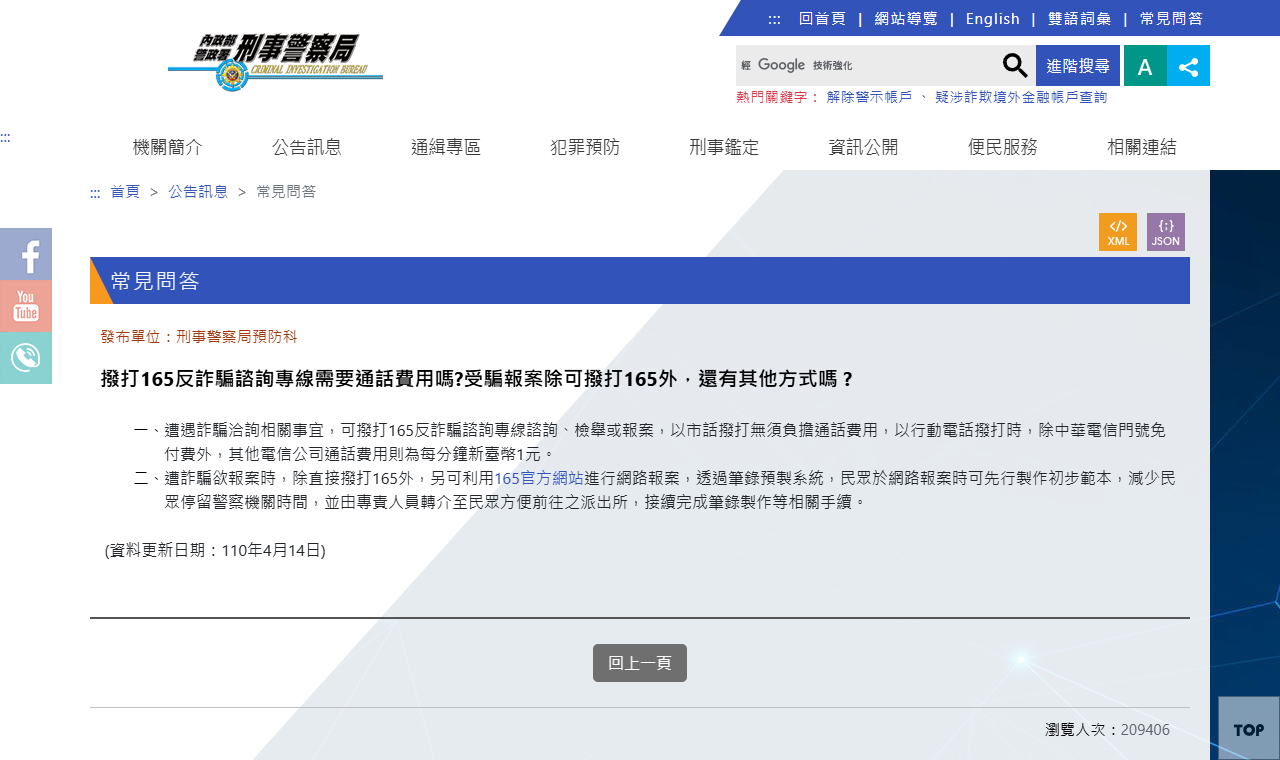Click the top bar ::: accesskey marker
1280x760 pixels.
774,19
